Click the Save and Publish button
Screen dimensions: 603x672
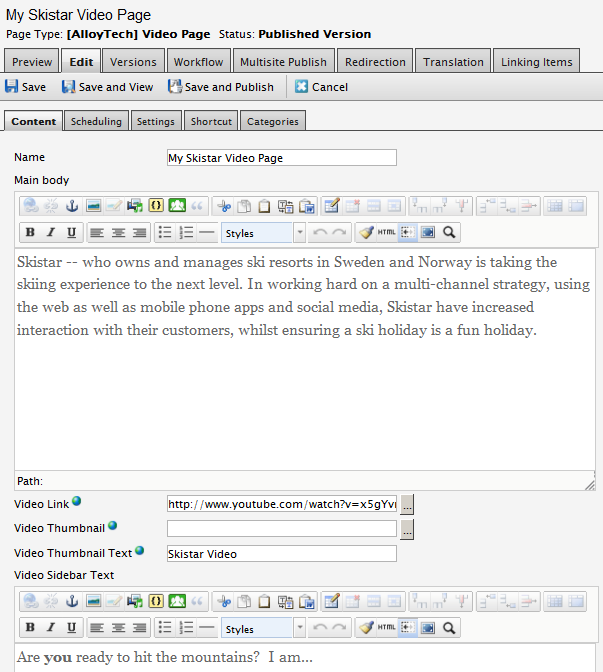[x=221, y=87]
